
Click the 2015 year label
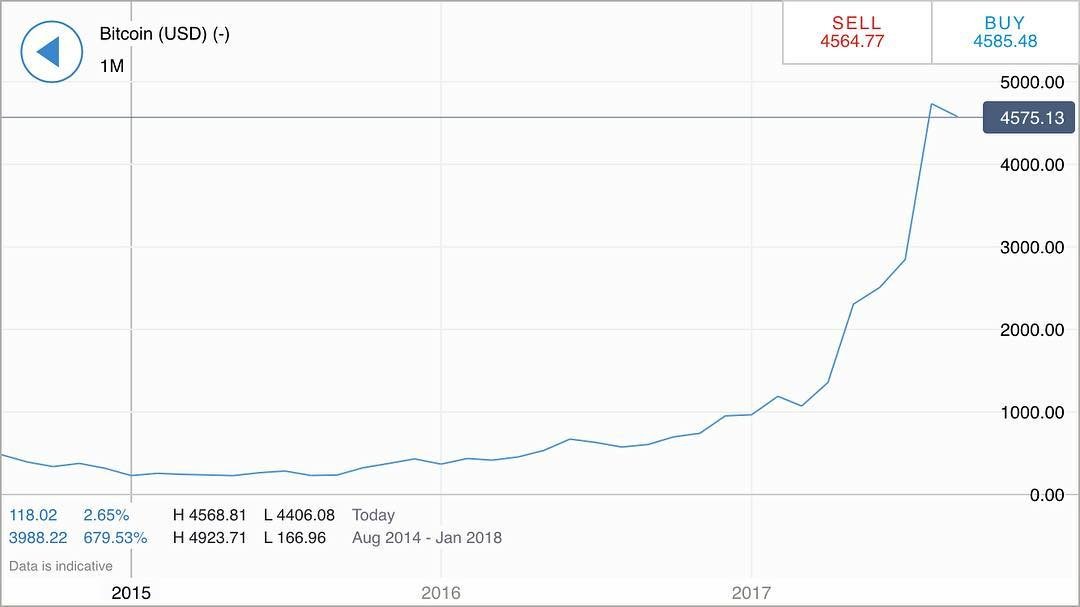pos(131,593)
